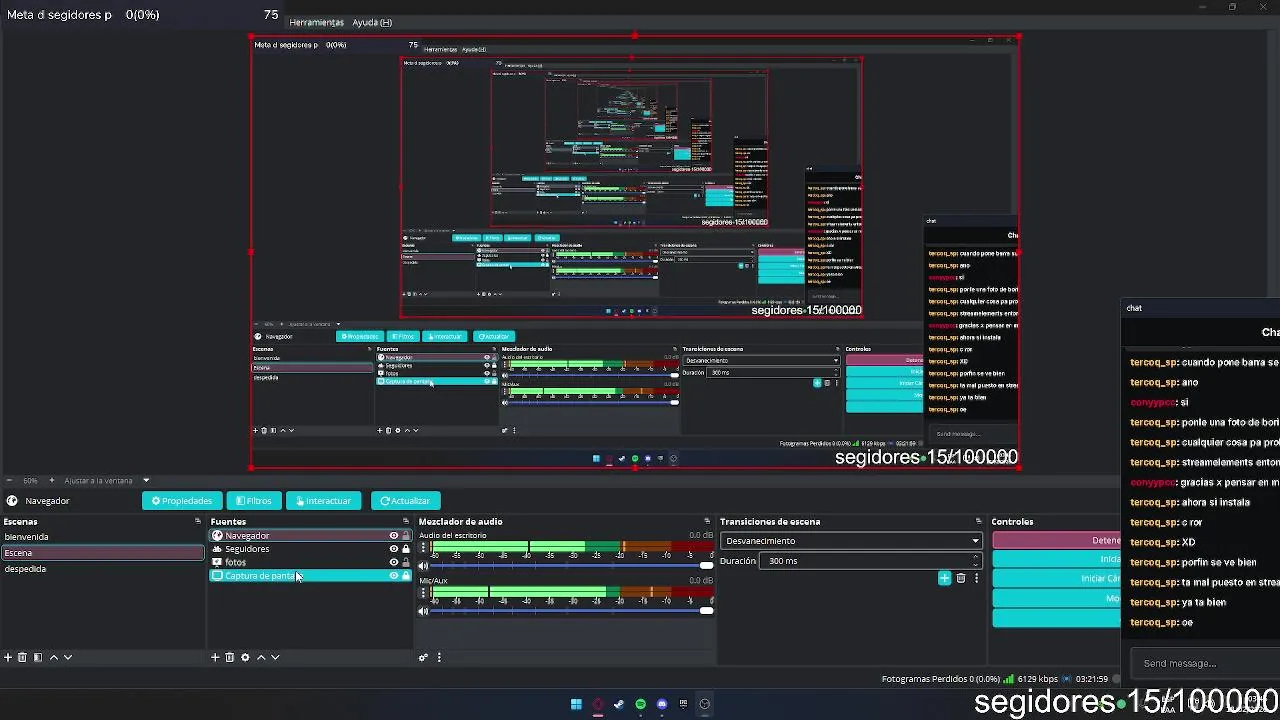This screenshot has height=720, width=1280.
Task: Undock the Fuentes panel
Action: [x=405, y=521]
